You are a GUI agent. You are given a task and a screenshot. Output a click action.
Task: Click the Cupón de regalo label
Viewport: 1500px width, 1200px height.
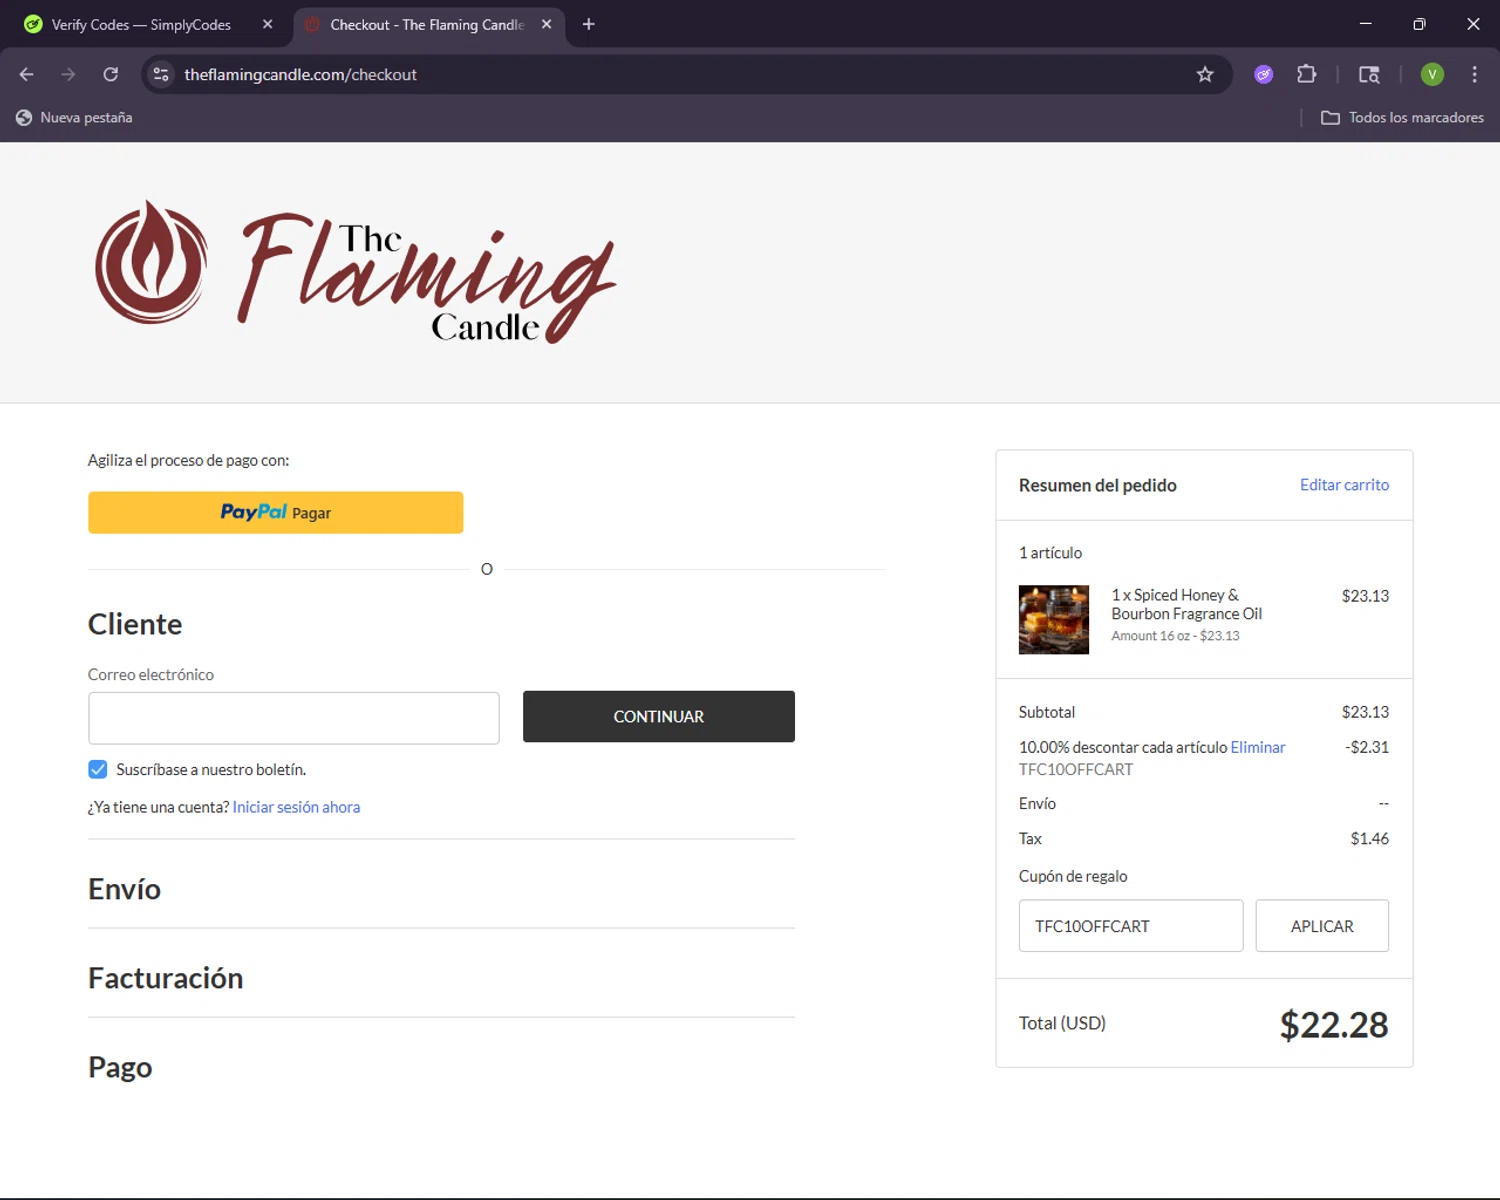click(x=1073, y=876)
